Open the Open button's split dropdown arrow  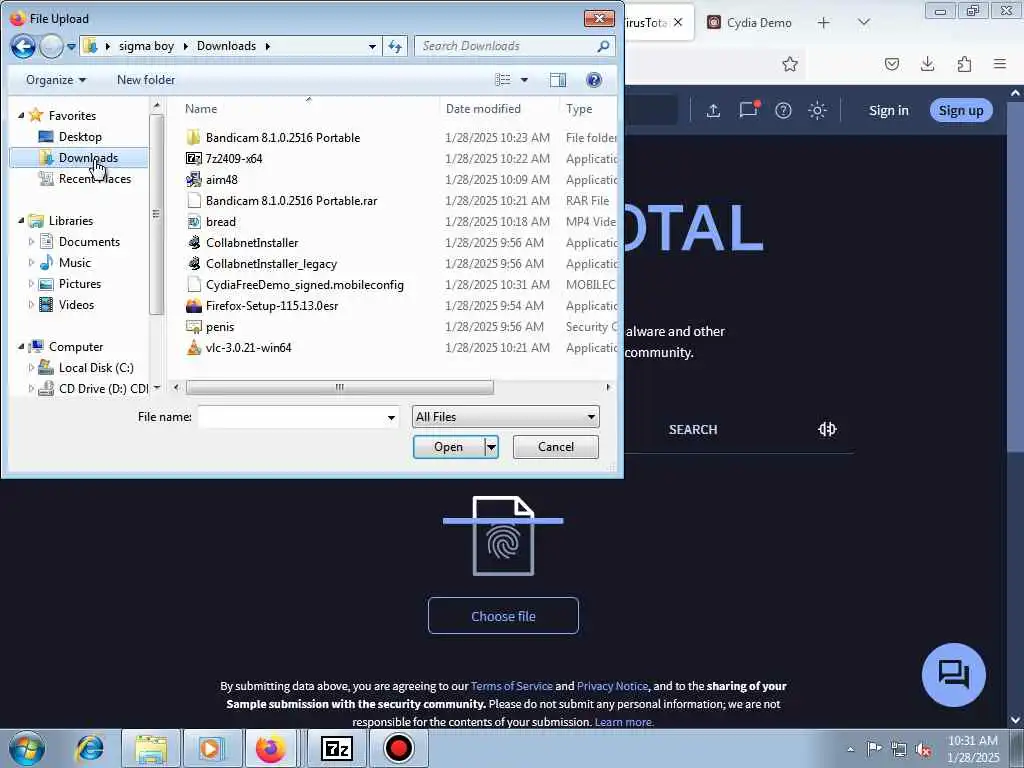point(492,447)
